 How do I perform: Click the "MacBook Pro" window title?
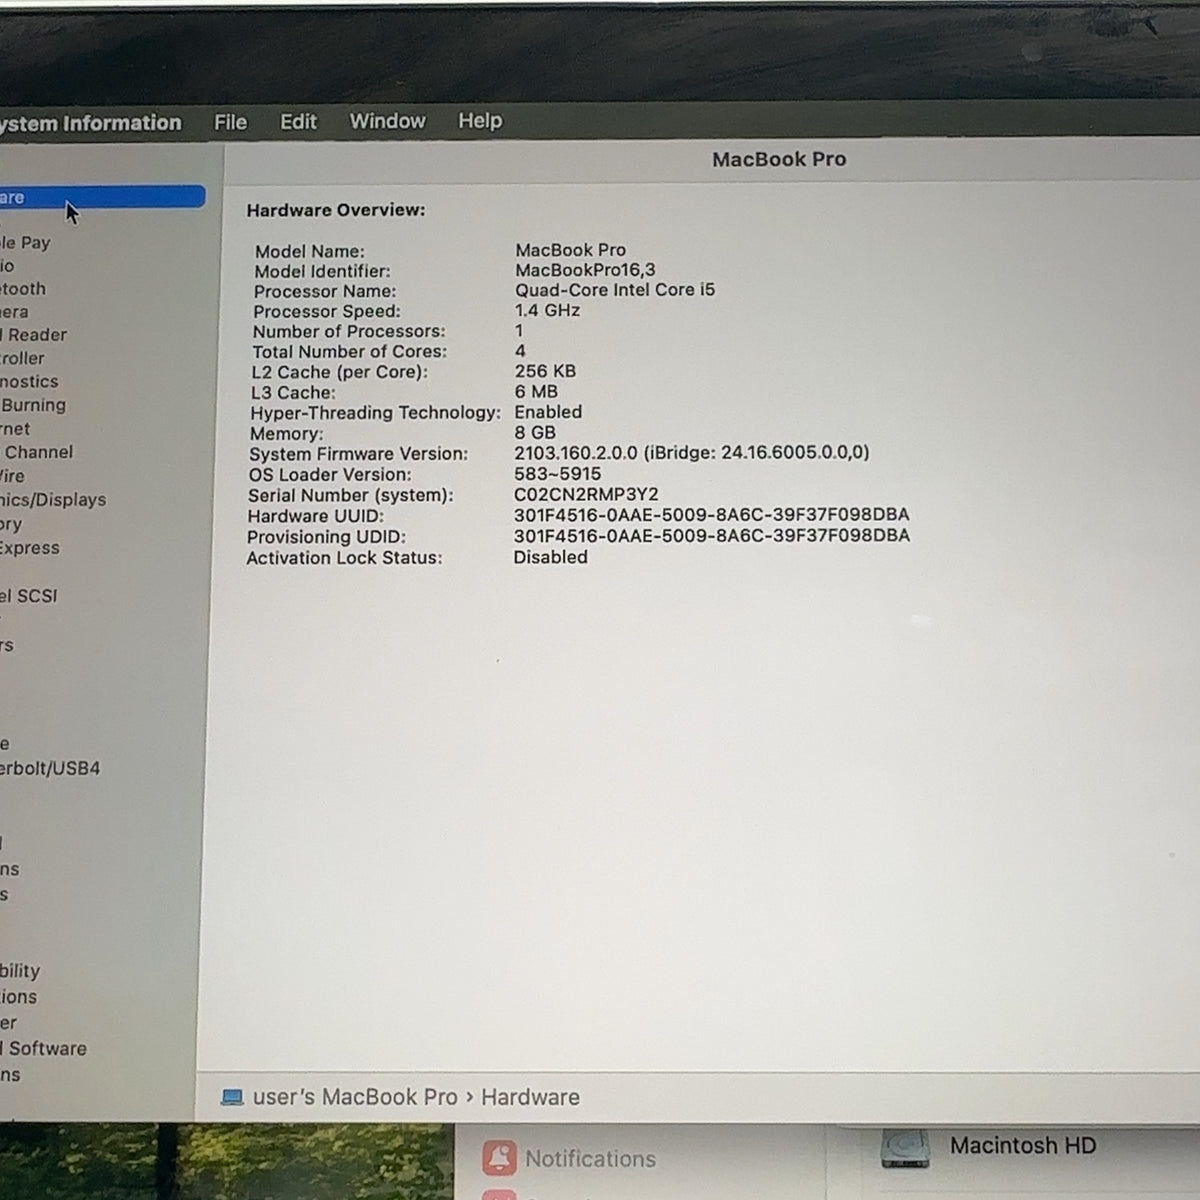coord(779,159)
